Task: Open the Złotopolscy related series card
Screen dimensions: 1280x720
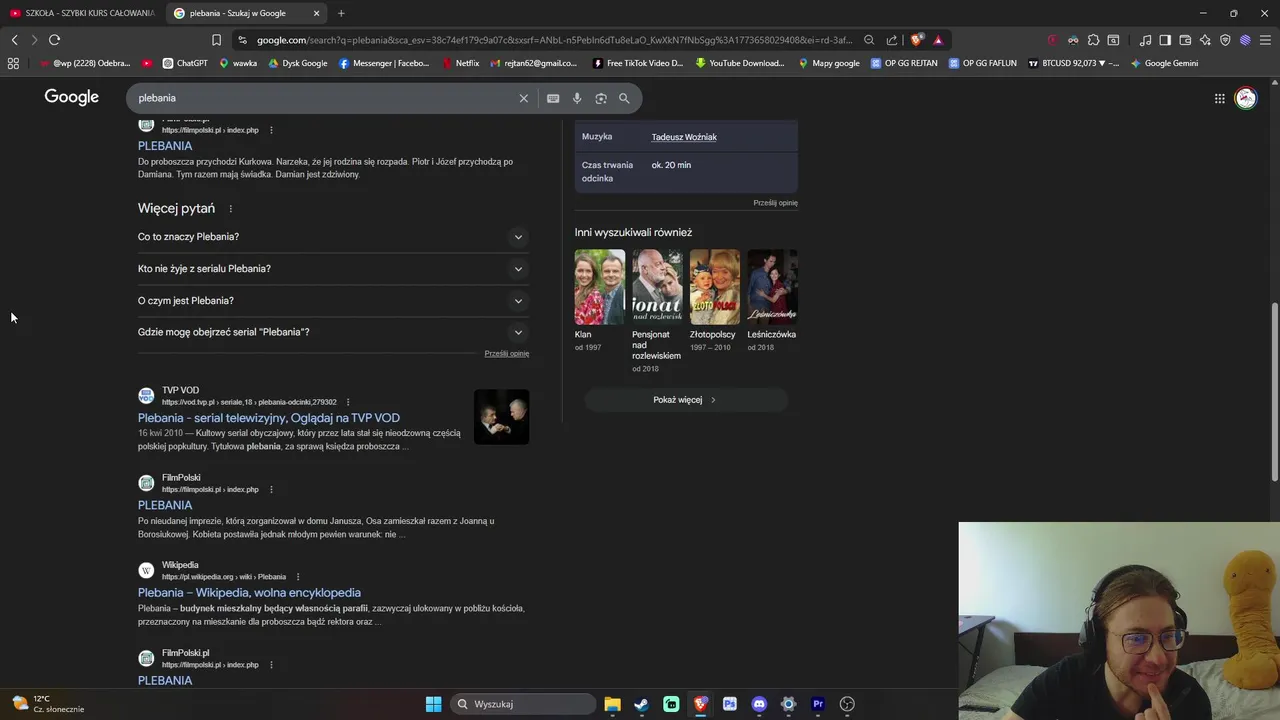Action: coord(714,300)
